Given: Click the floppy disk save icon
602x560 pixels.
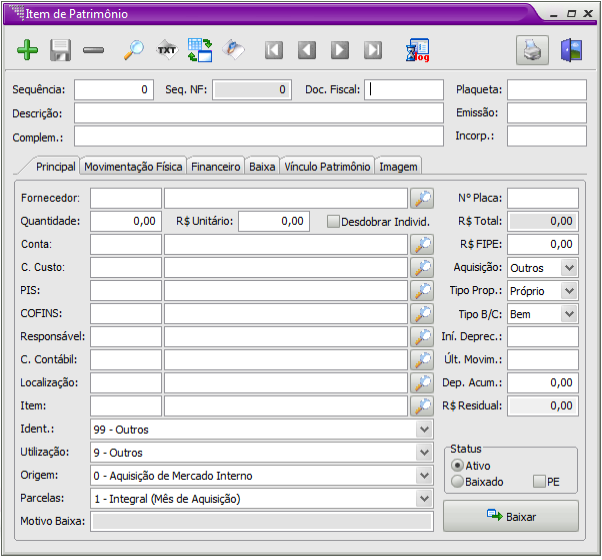Looking at the screenshot, I should [x=60, y=50].
